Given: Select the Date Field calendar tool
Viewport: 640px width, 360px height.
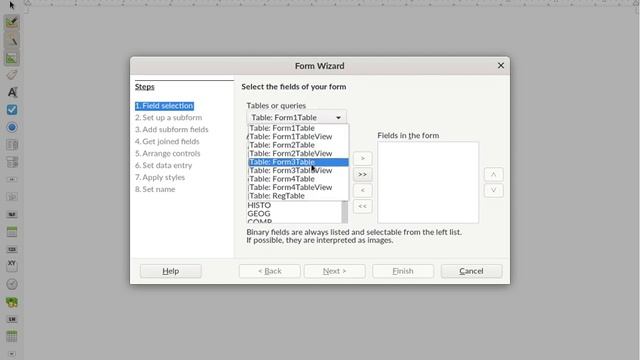Looking at the screenshot, I should [x=12, y=232].
